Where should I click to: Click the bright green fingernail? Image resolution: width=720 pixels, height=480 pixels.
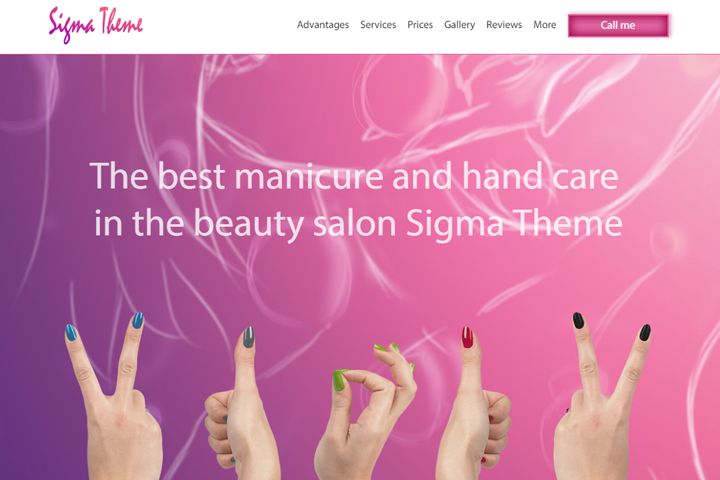(338, 380)
